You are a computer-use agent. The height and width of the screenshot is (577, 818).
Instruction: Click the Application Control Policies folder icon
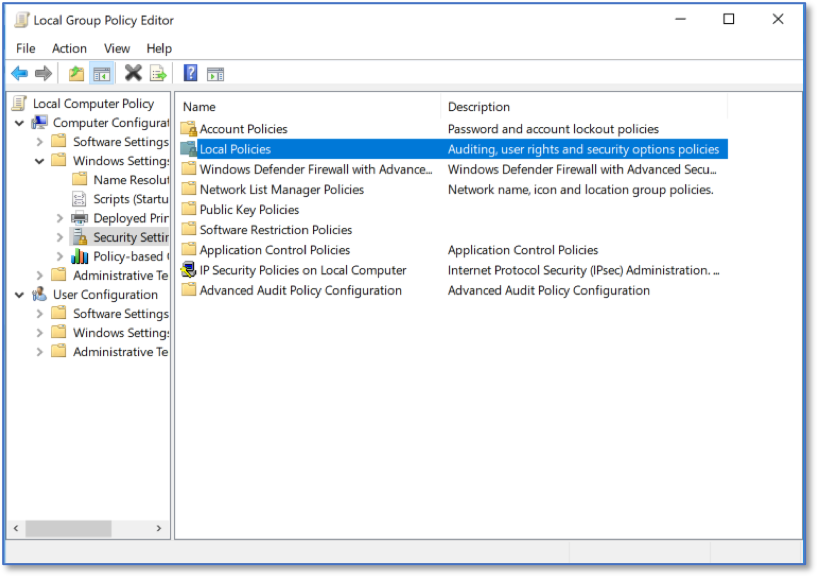pos(188,249)
